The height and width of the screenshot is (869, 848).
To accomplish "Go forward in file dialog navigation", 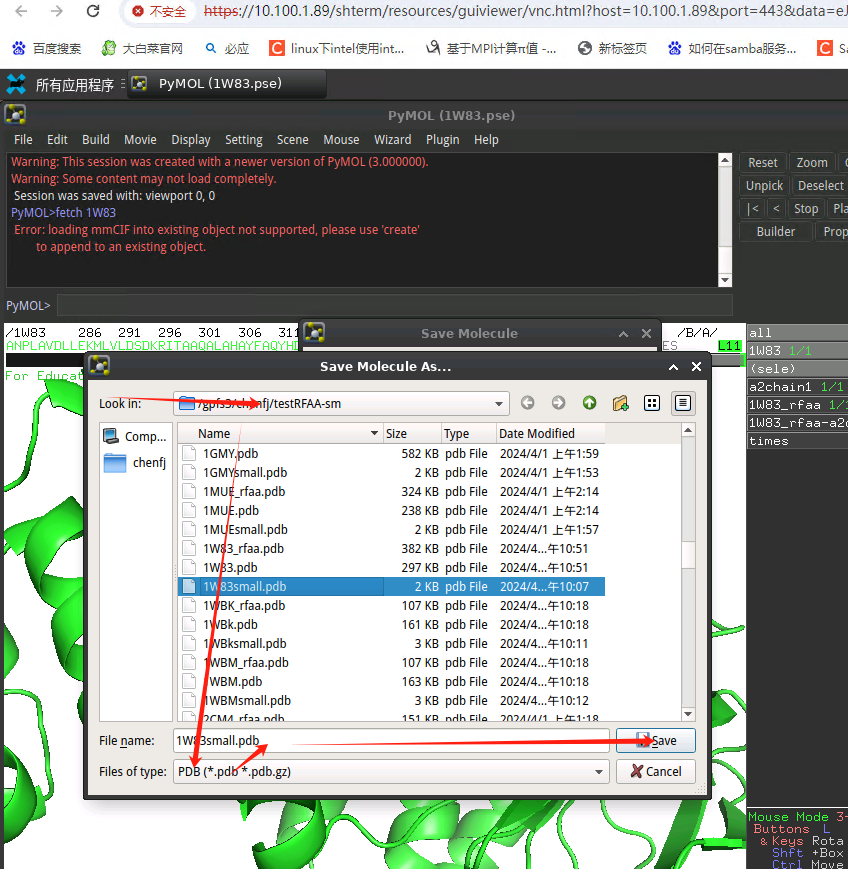I will tap(558, 403).
